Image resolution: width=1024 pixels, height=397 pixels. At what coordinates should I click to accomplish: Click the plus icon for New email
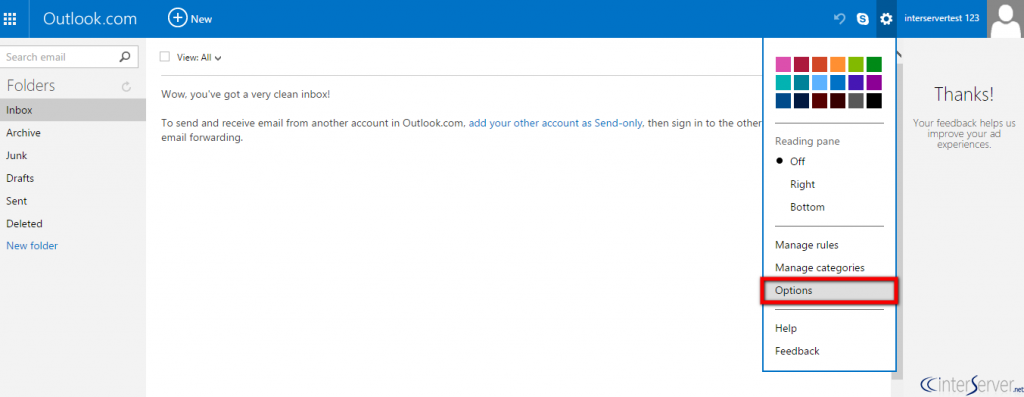pyautogui.click(x=178, y=18)
